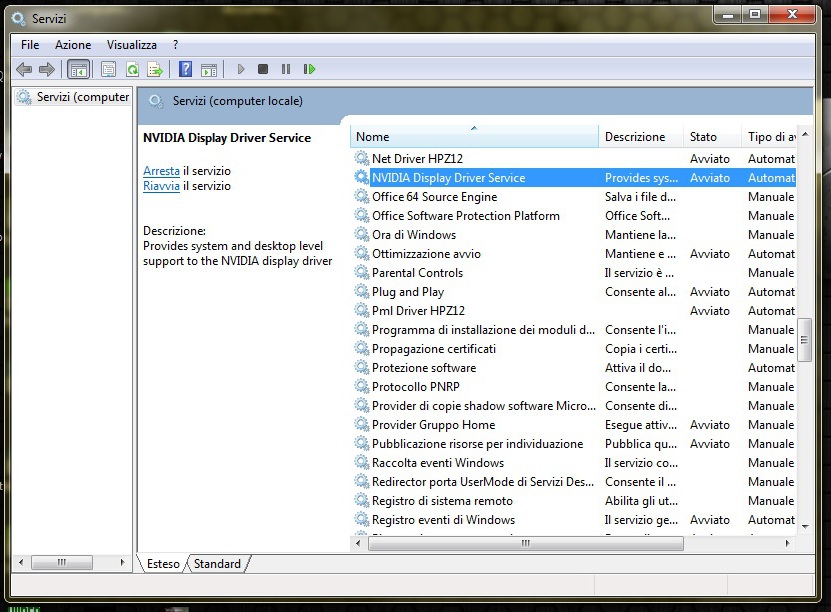
Task: Click the Arresta link to stop service
Action: [161, 171]
